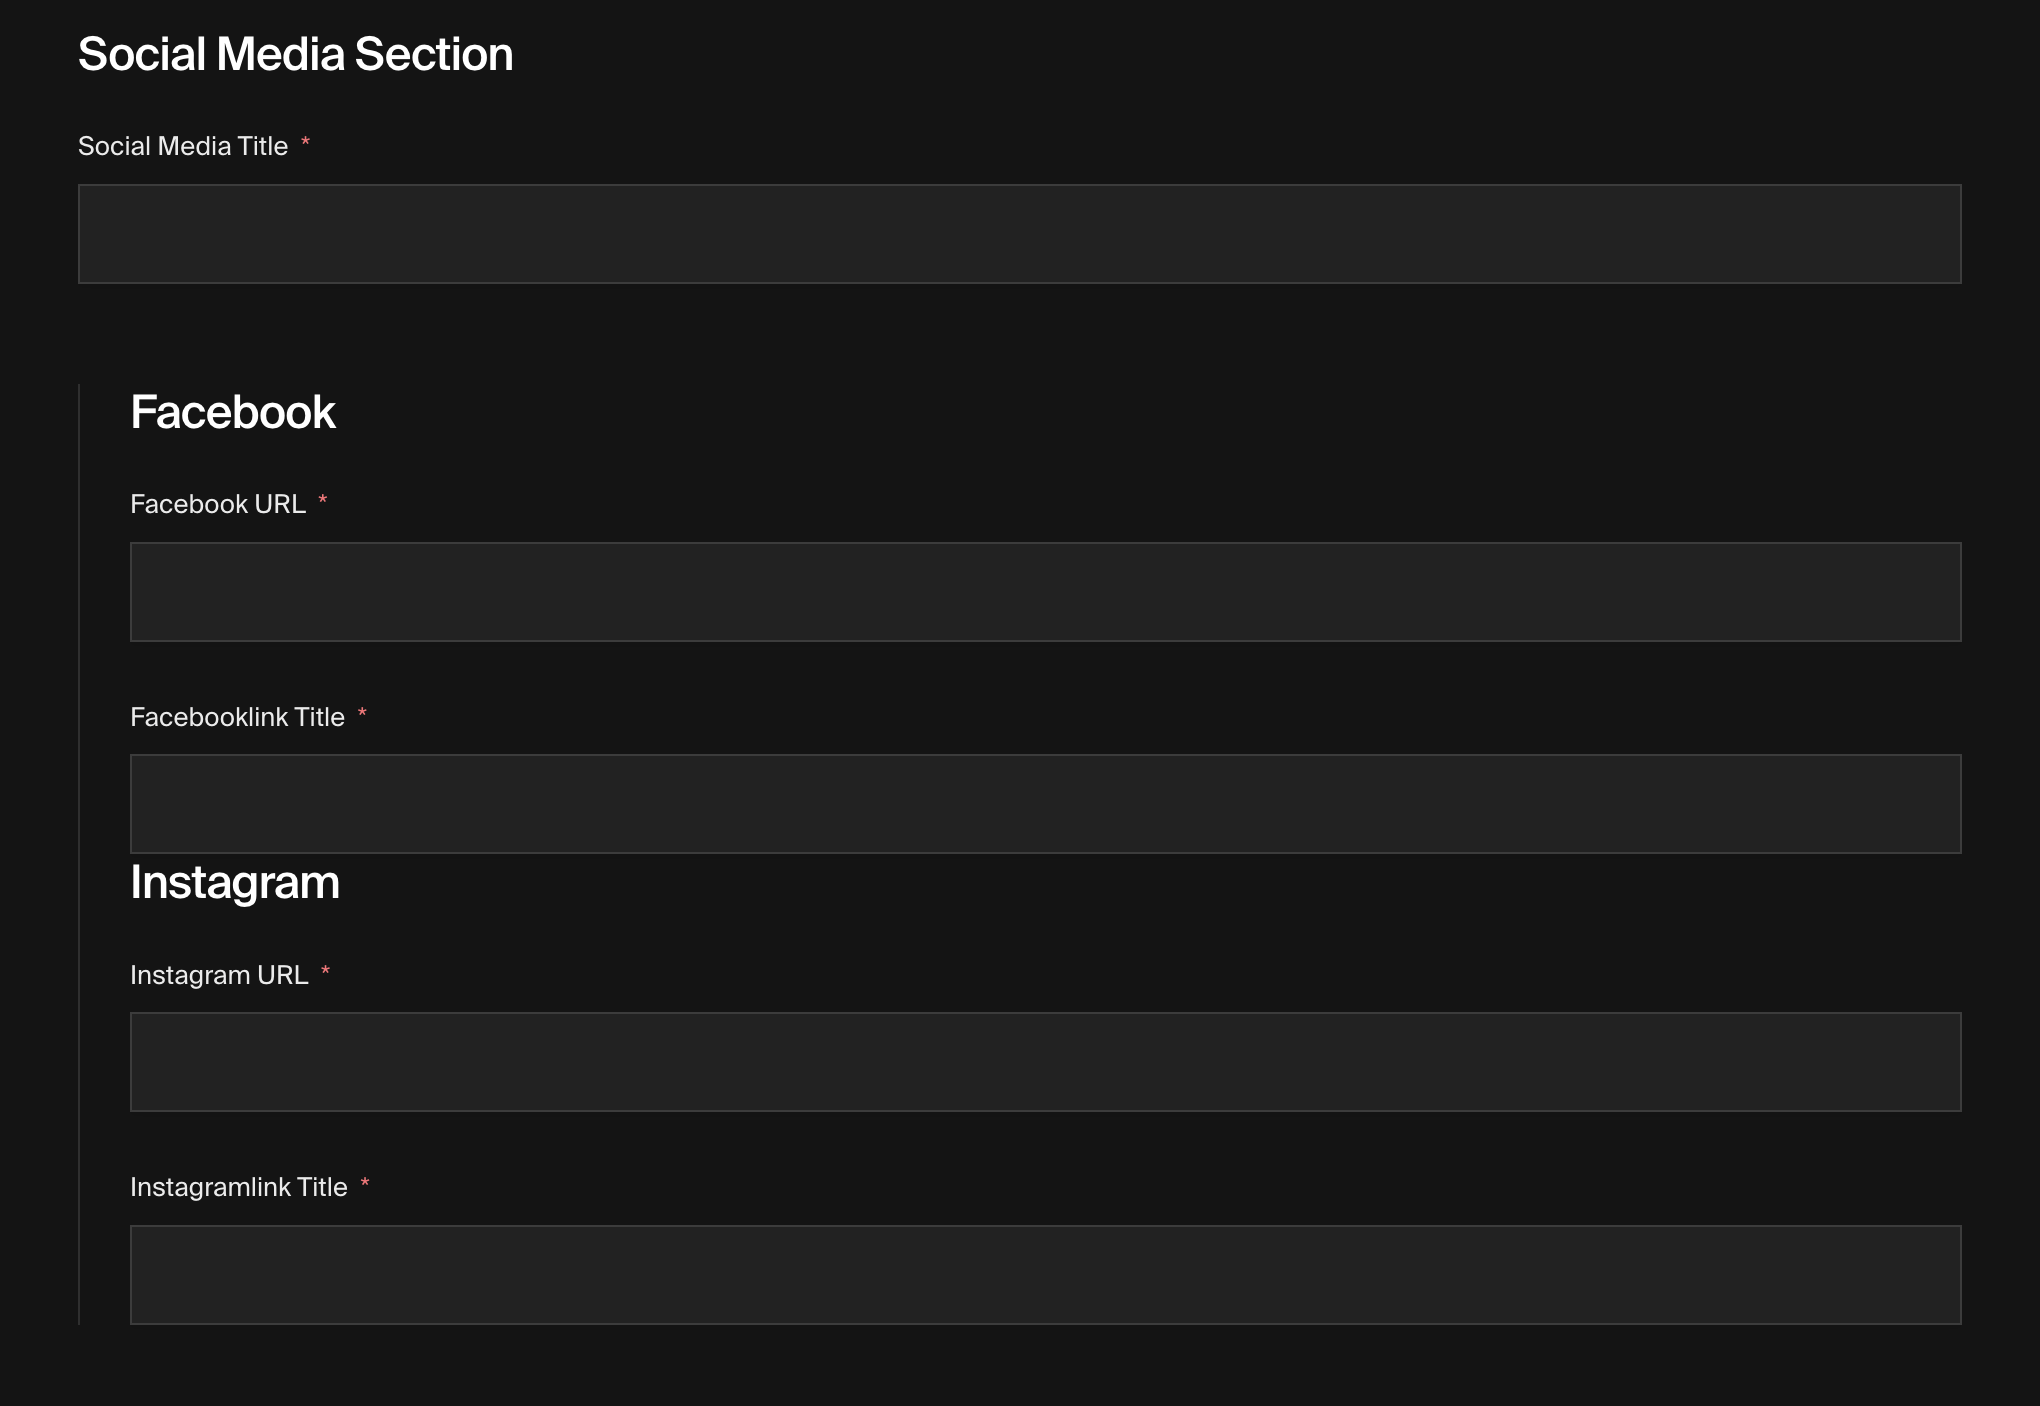
Task: Select the Facebooklink Title input box
Action: (x=1046, y=804)
